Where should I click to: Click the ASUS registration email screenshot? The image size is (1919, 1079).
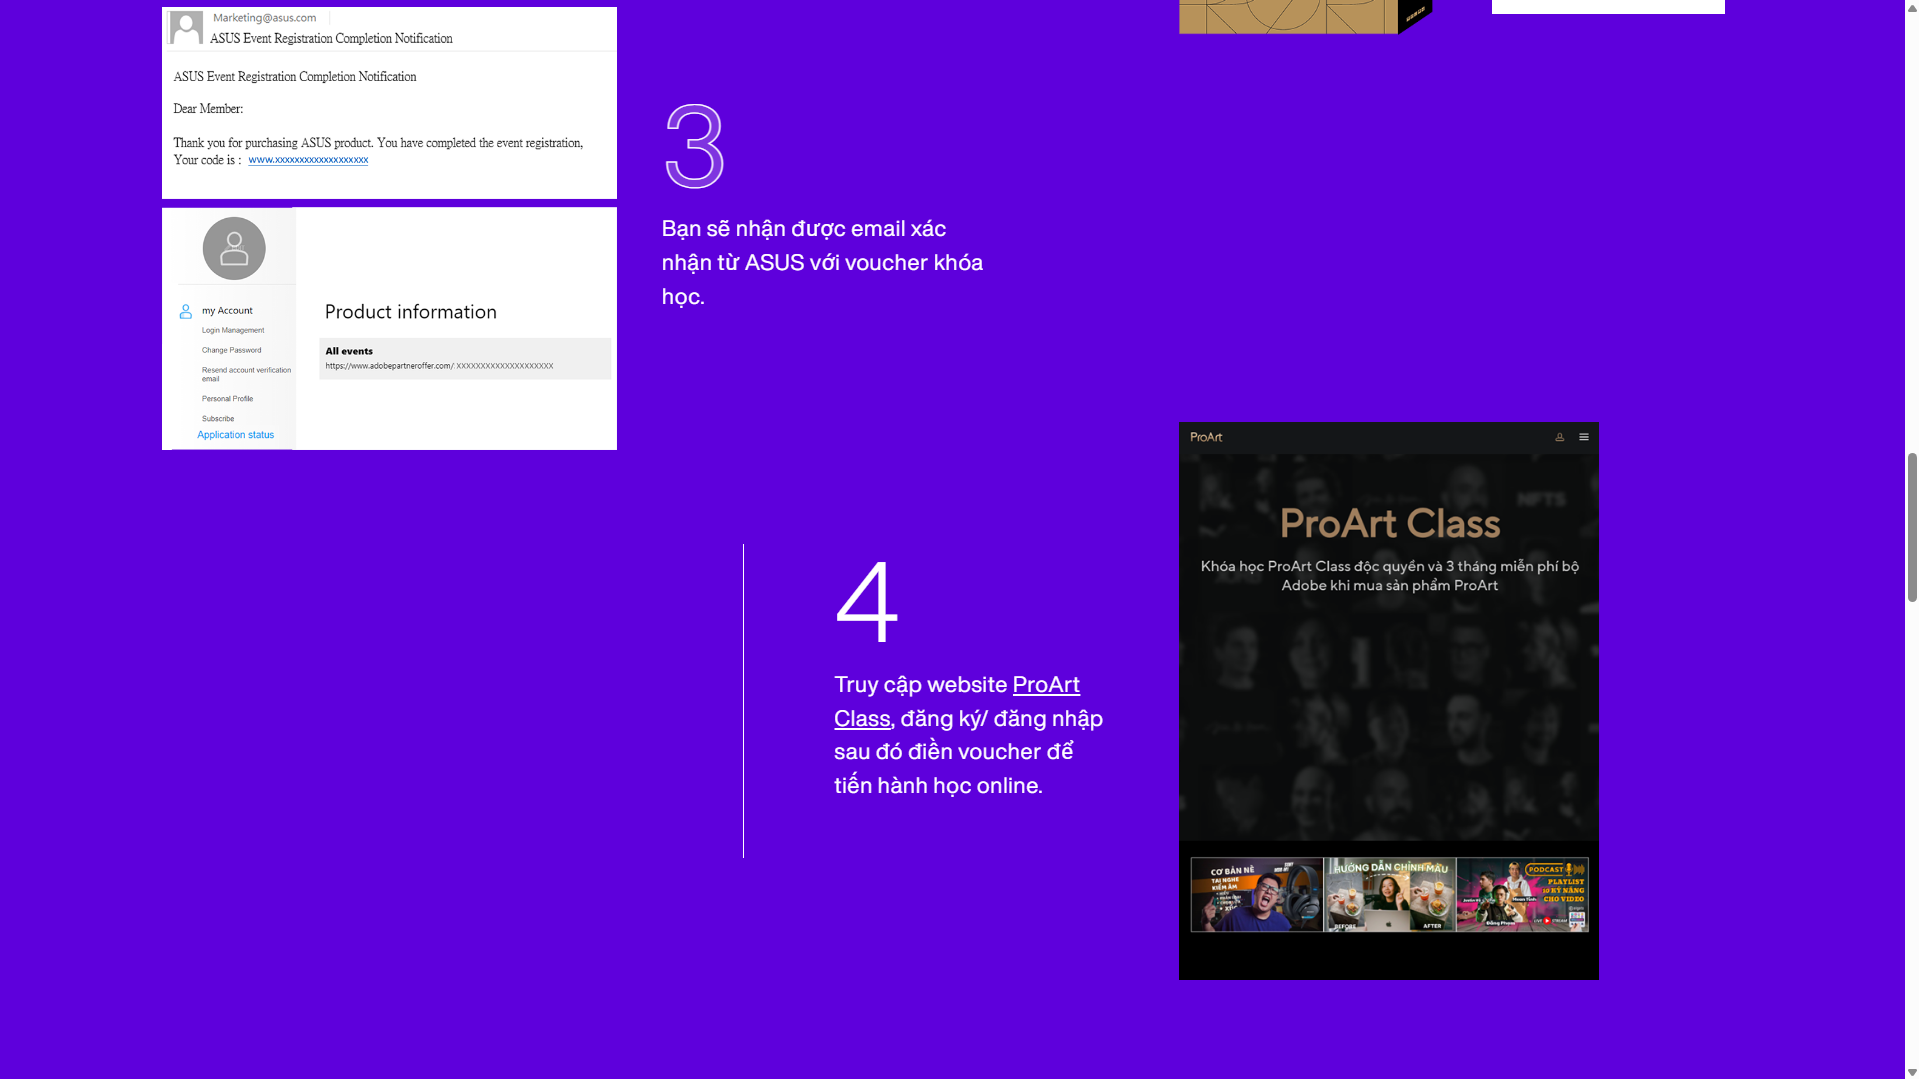(389, 103)
